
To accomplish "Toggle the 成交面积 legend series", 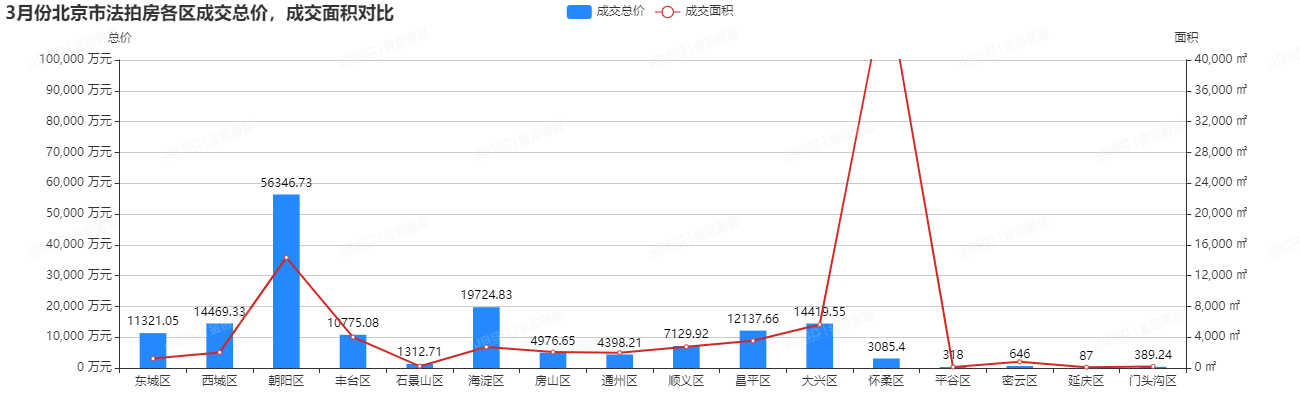I will coord(695,12).
